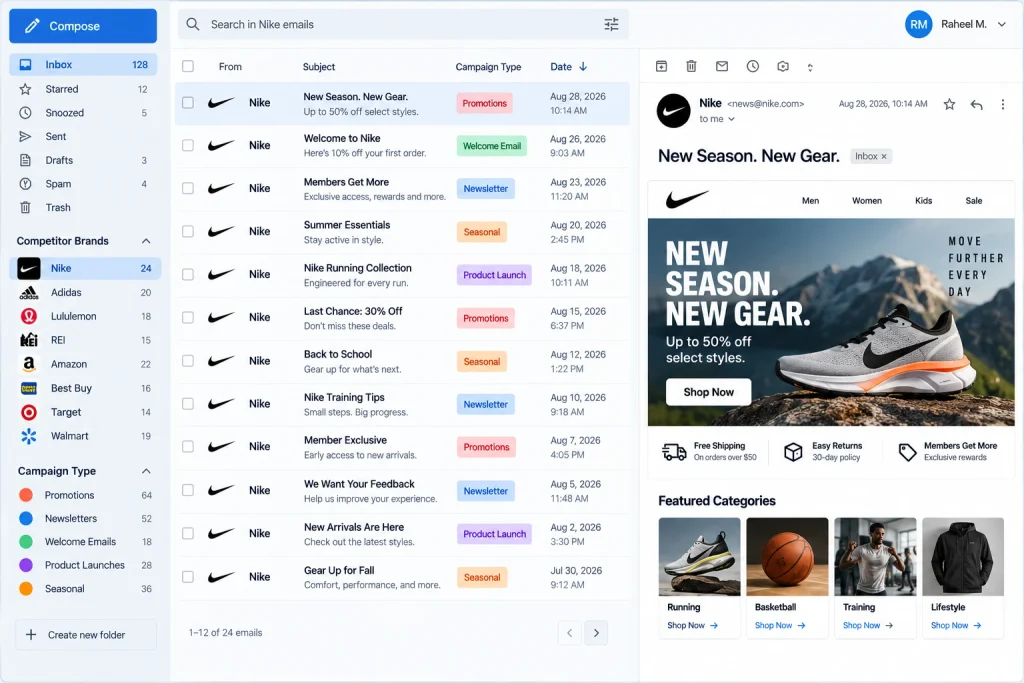Go to the Inbox folder
This screenshot has height=683, width=1024.
coord(84,65)
